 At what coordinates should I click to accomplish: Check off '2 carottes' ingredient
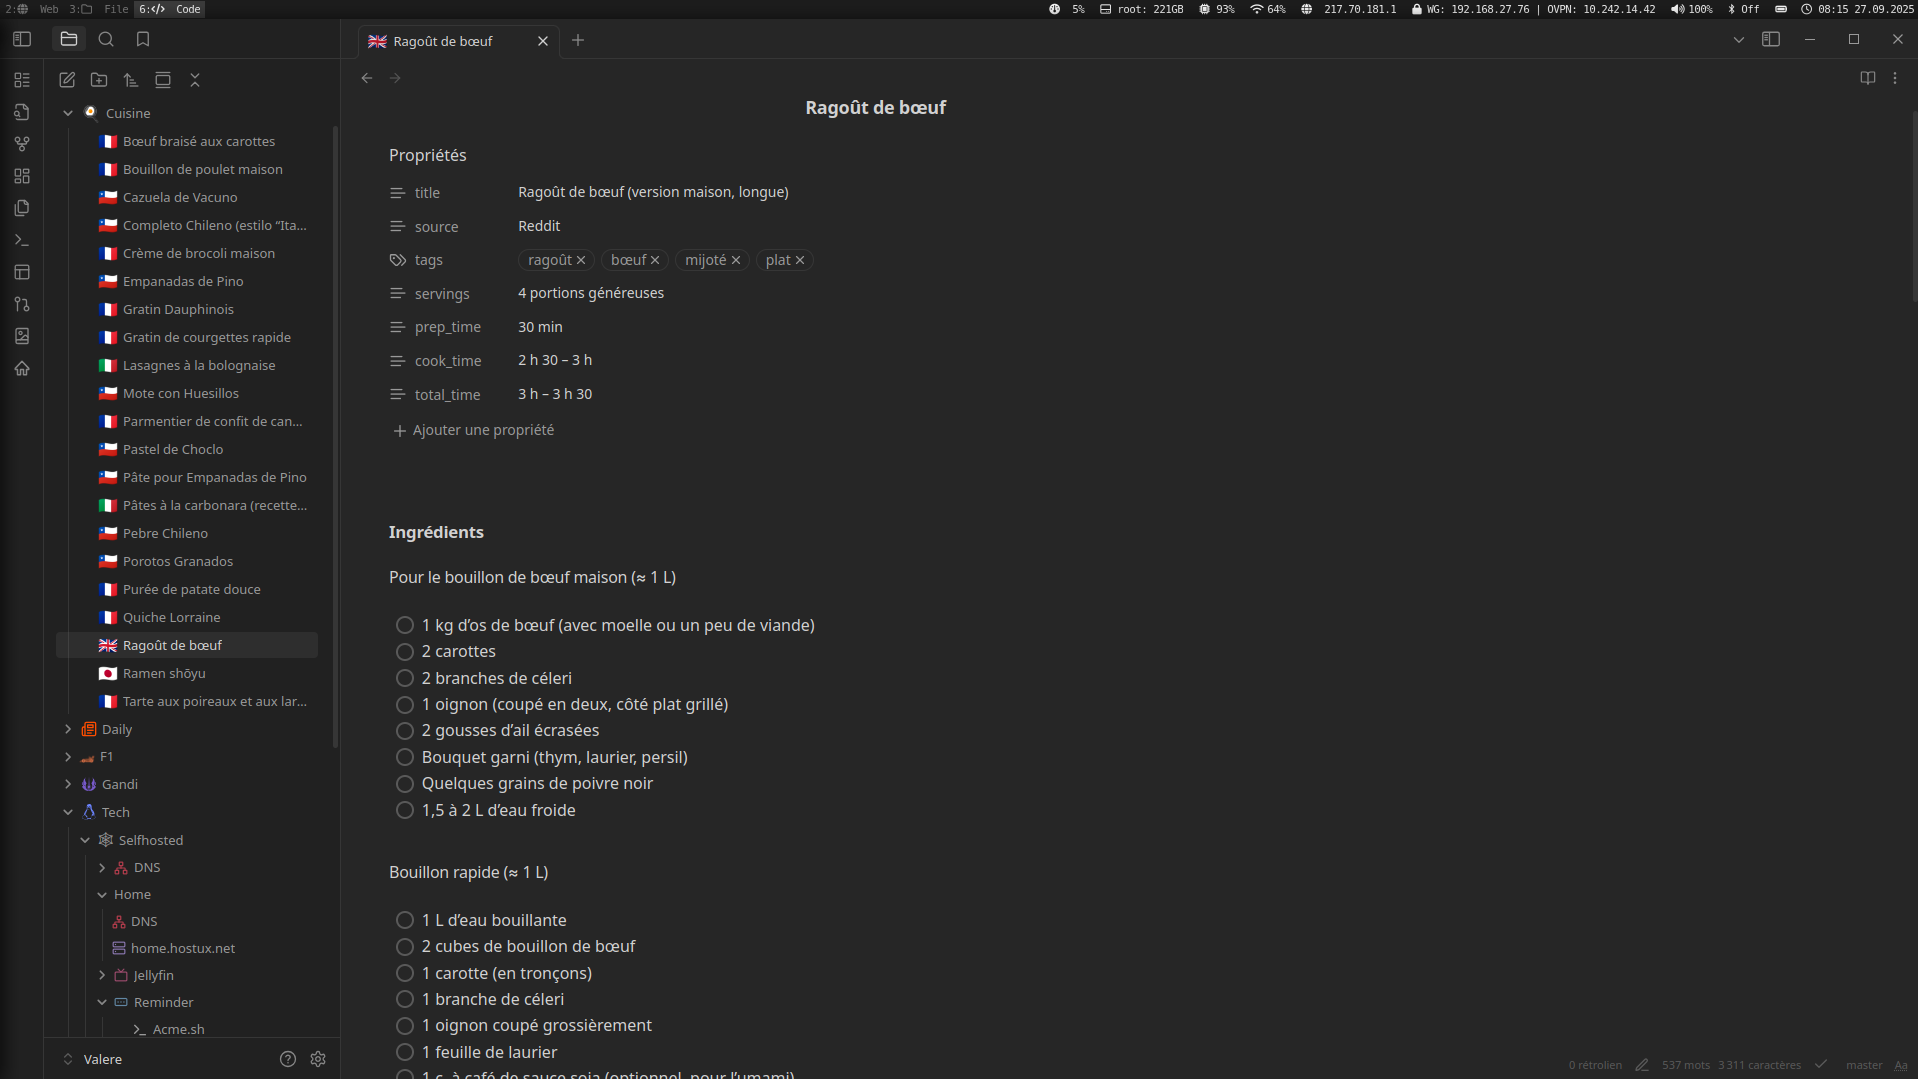(x=405, y=652)
